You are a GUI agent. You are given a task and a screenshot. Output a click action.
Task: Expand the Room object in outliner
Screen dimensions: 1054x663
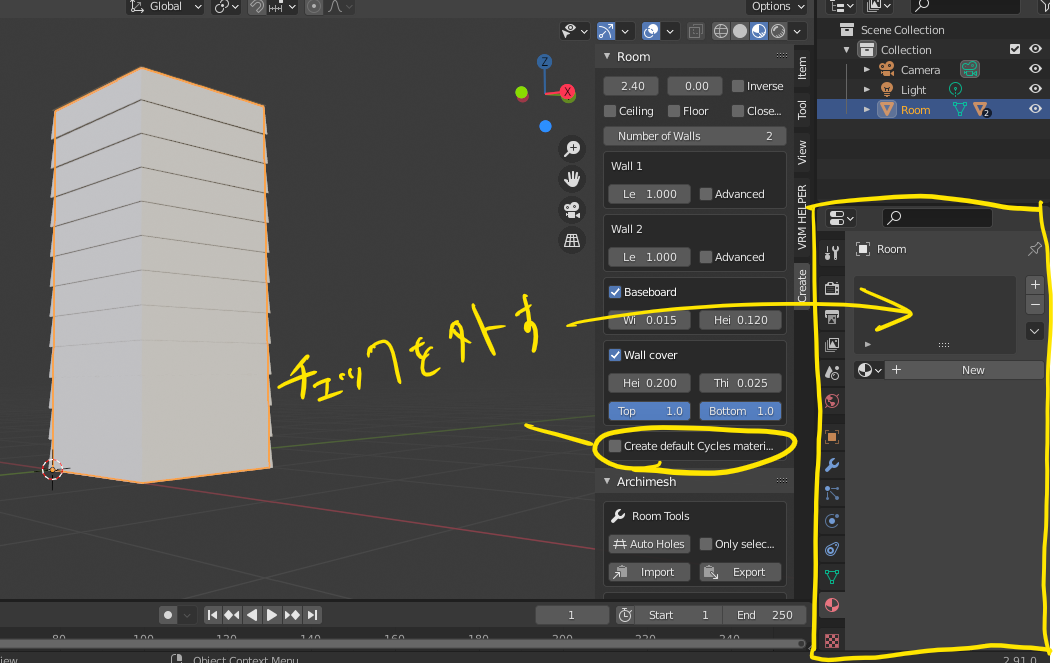pyautogui.click(x=866, y=110)
